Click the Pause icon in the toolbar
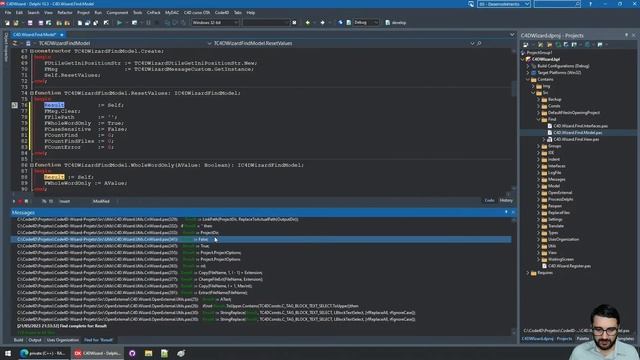The image size is (640, 360). pyautogui.click(x=148, y=23)
